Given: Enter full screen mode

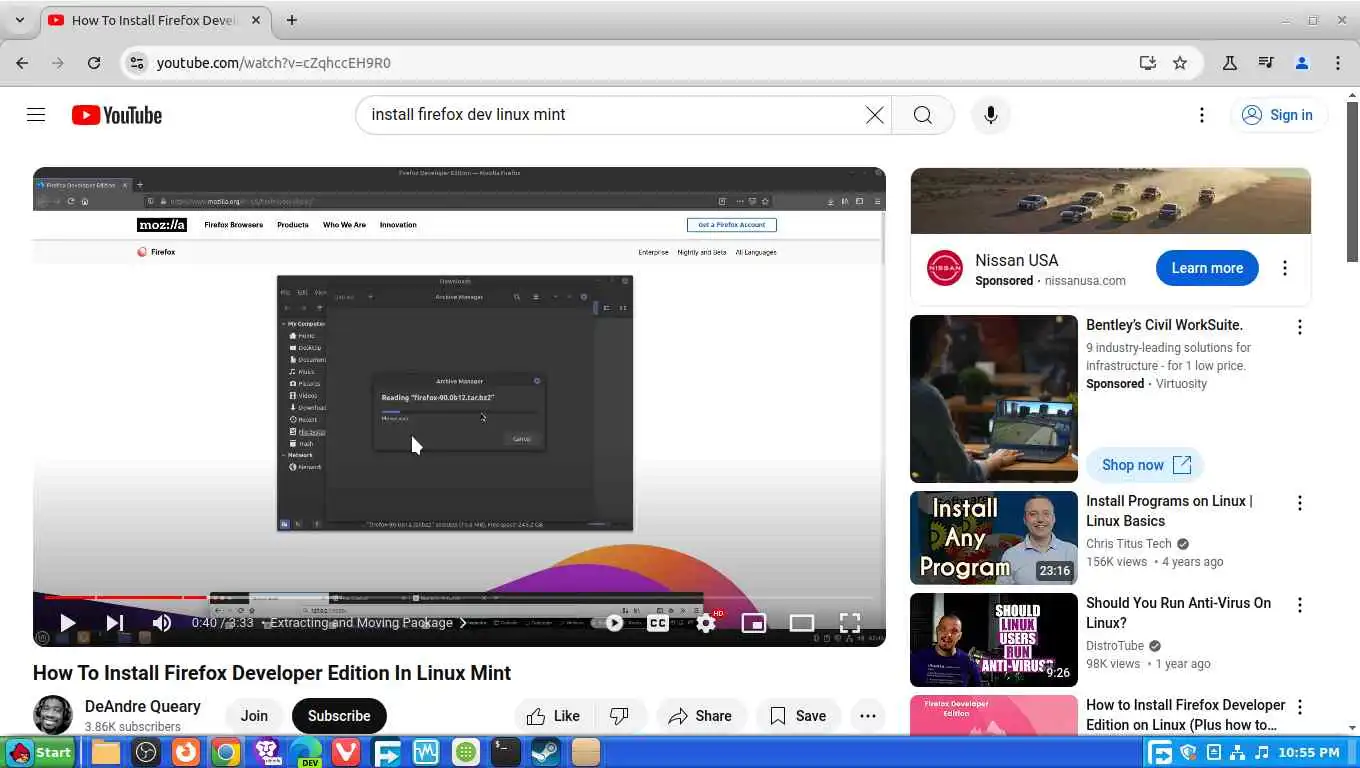Looking at the screenshot, I should click(x=850, y=623).
